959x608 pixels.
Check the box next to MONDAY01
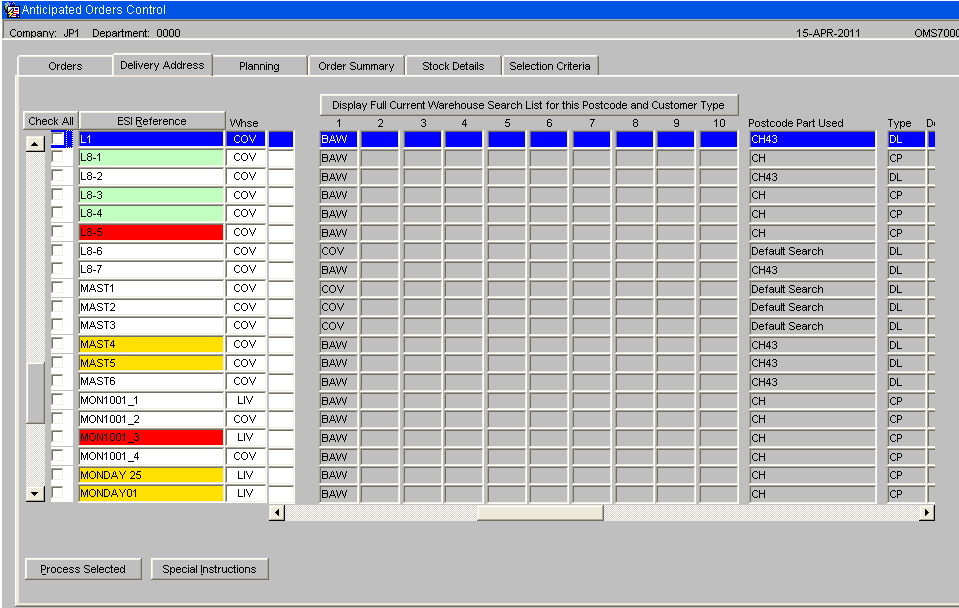click(x=57, y=493)
